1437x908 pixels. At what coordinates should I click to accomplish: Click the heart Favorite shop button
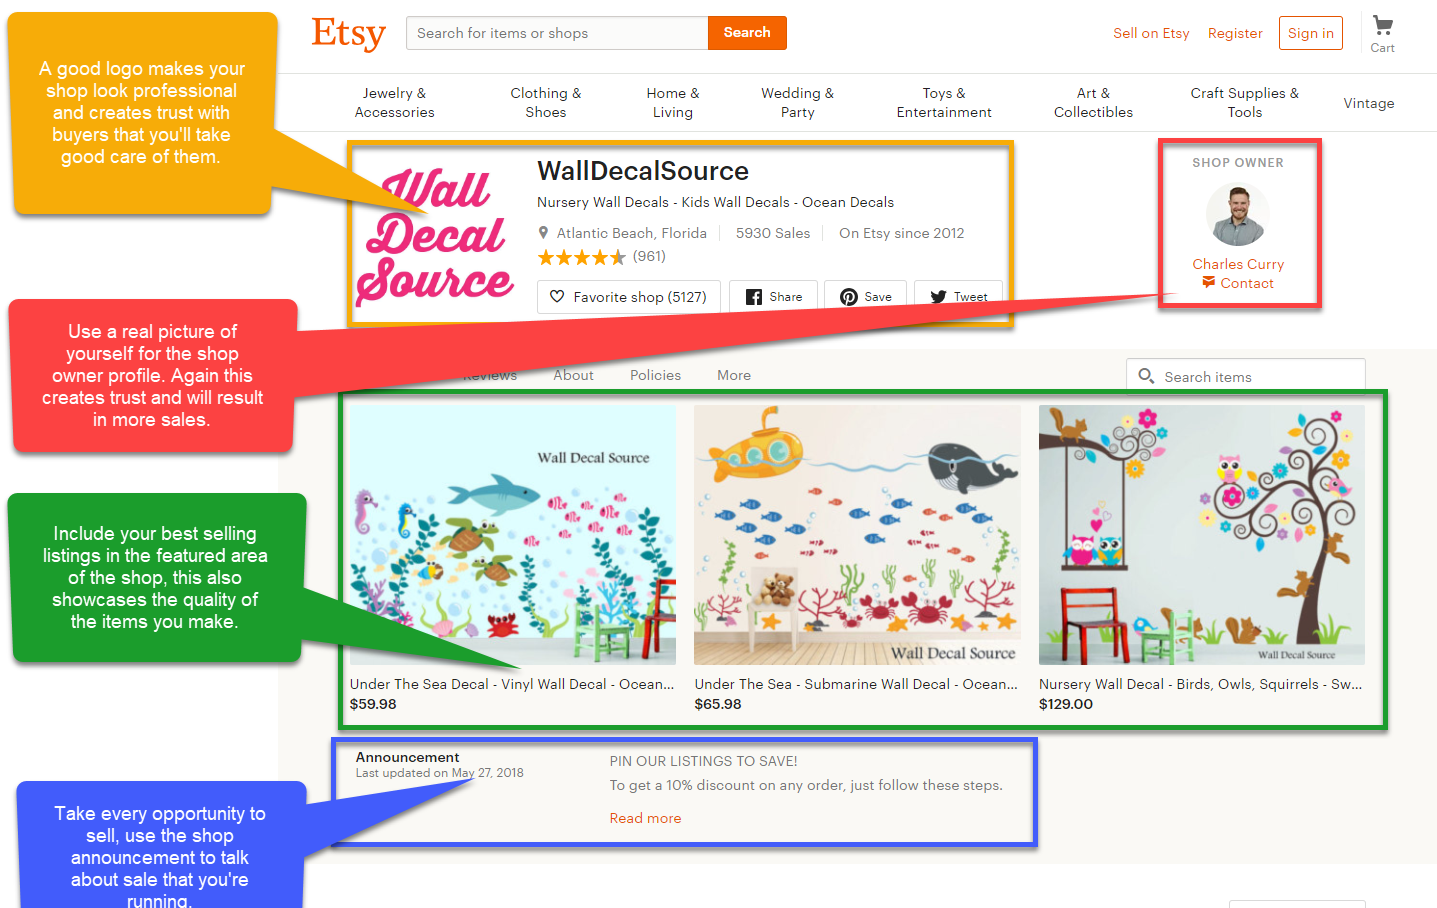[x=629, y=297]
